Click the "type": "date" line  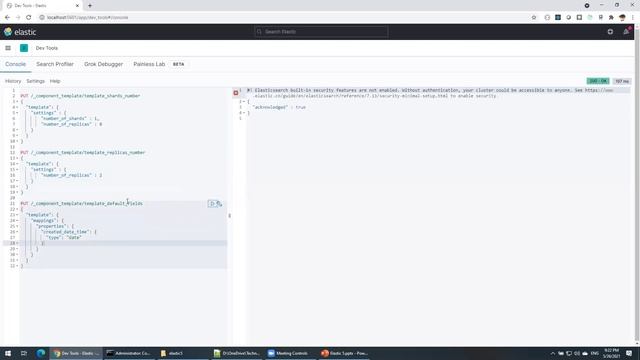click(64, 238)
